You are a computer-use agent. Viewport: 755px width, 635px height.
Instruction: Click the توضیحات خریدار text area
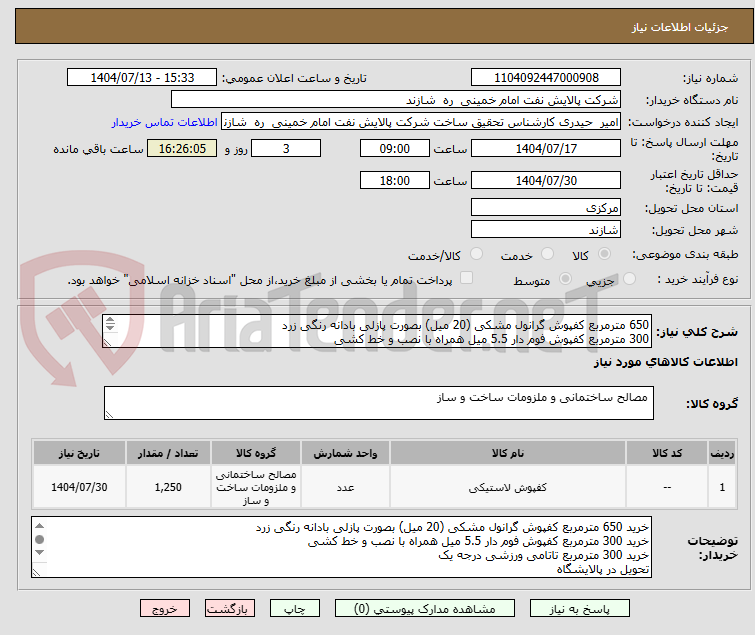click(341, 547)
